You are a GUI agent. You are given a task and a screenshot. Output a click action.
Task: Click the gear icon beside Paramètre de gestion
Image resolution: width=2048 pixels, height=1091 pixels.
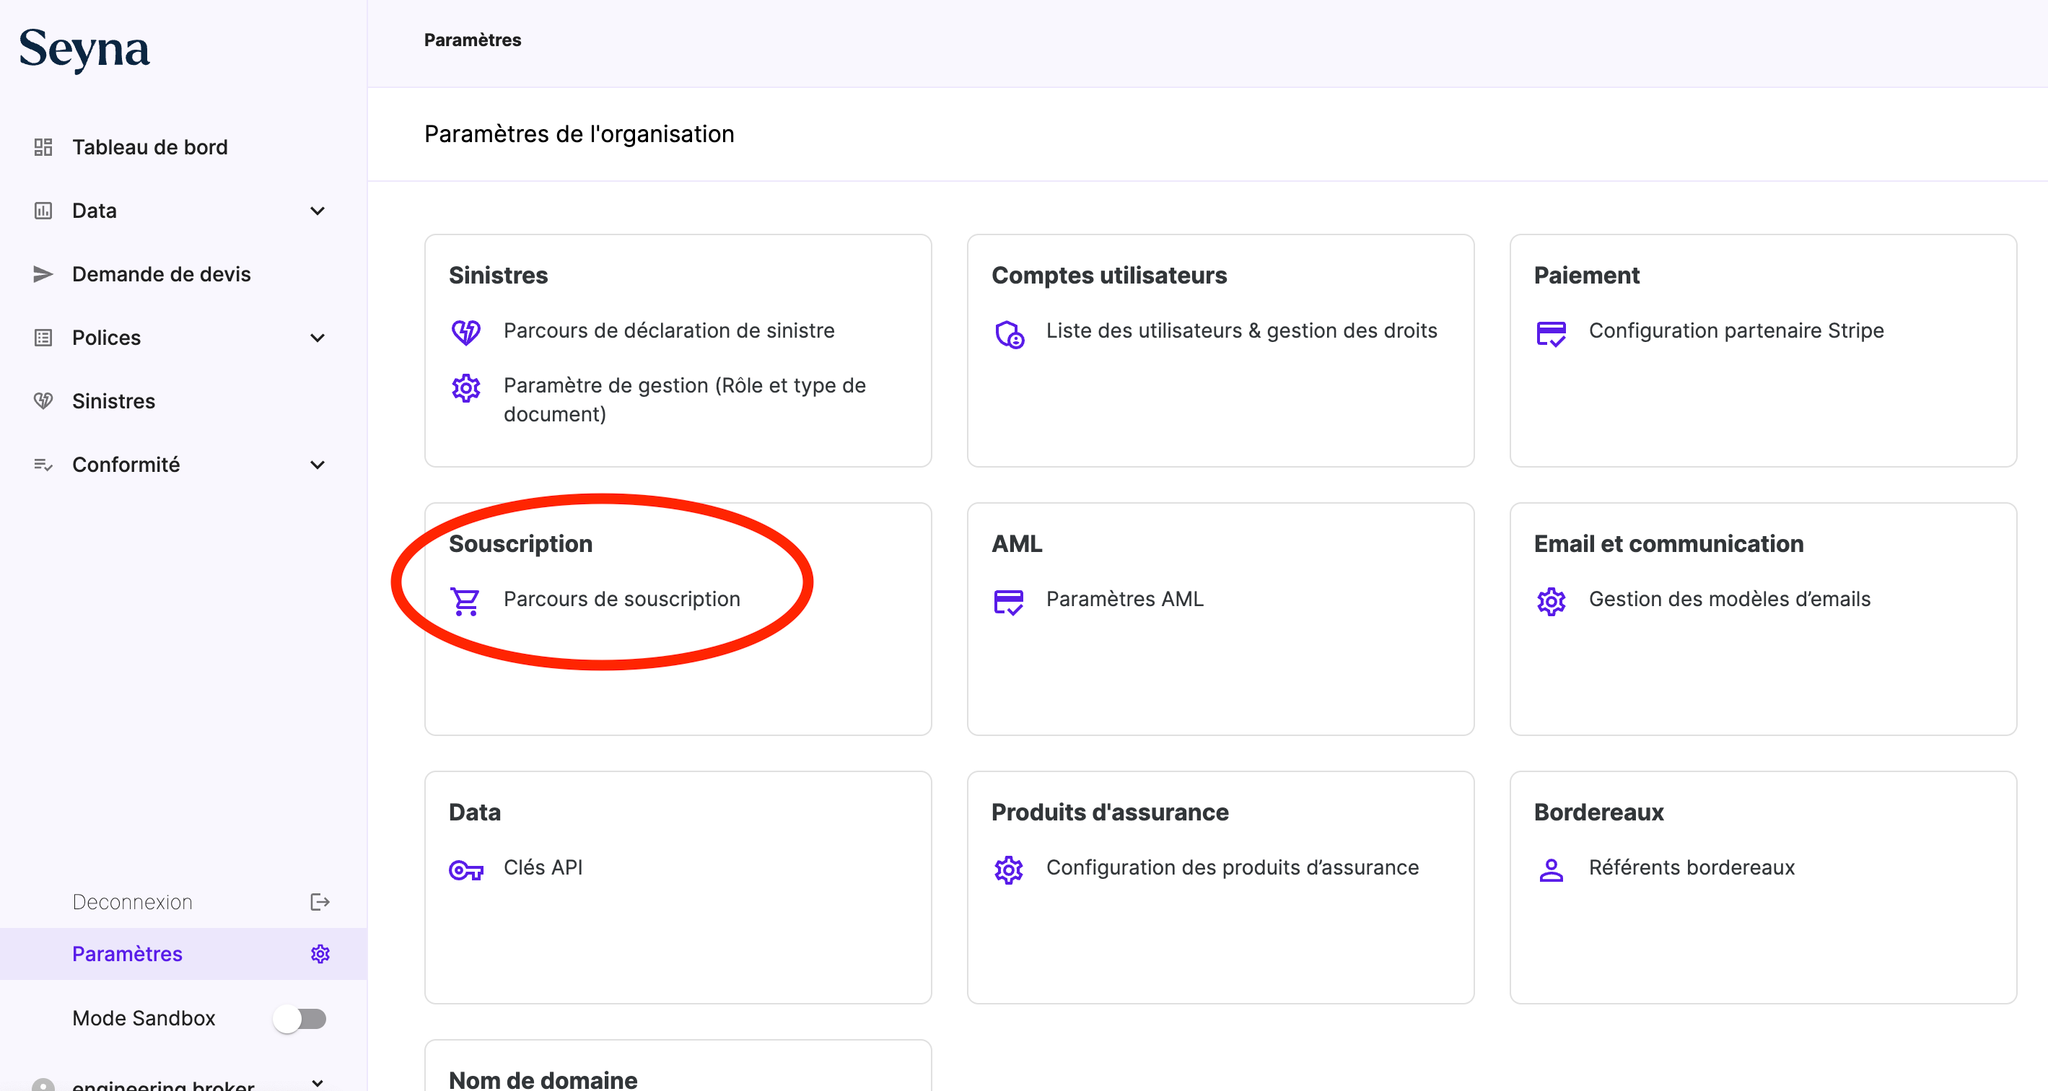pos(466,388)
